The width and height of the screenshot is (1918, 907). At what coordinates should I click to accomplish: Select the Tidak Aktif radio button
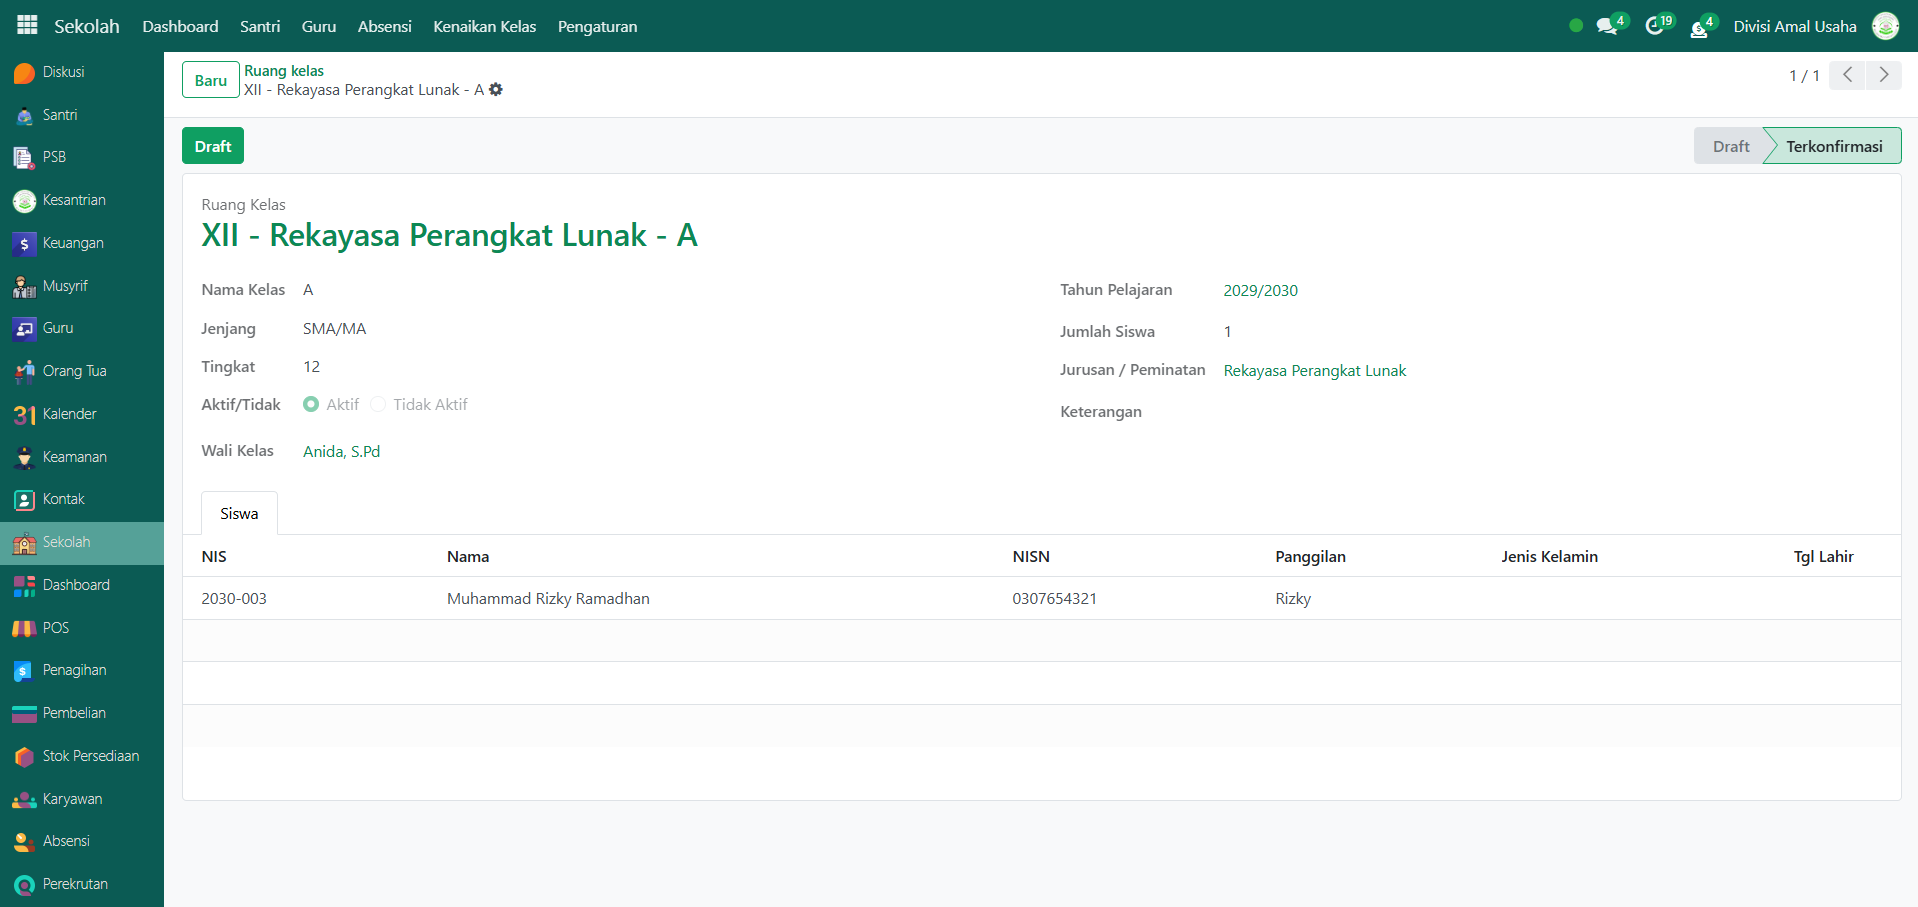tap(378, 404)
